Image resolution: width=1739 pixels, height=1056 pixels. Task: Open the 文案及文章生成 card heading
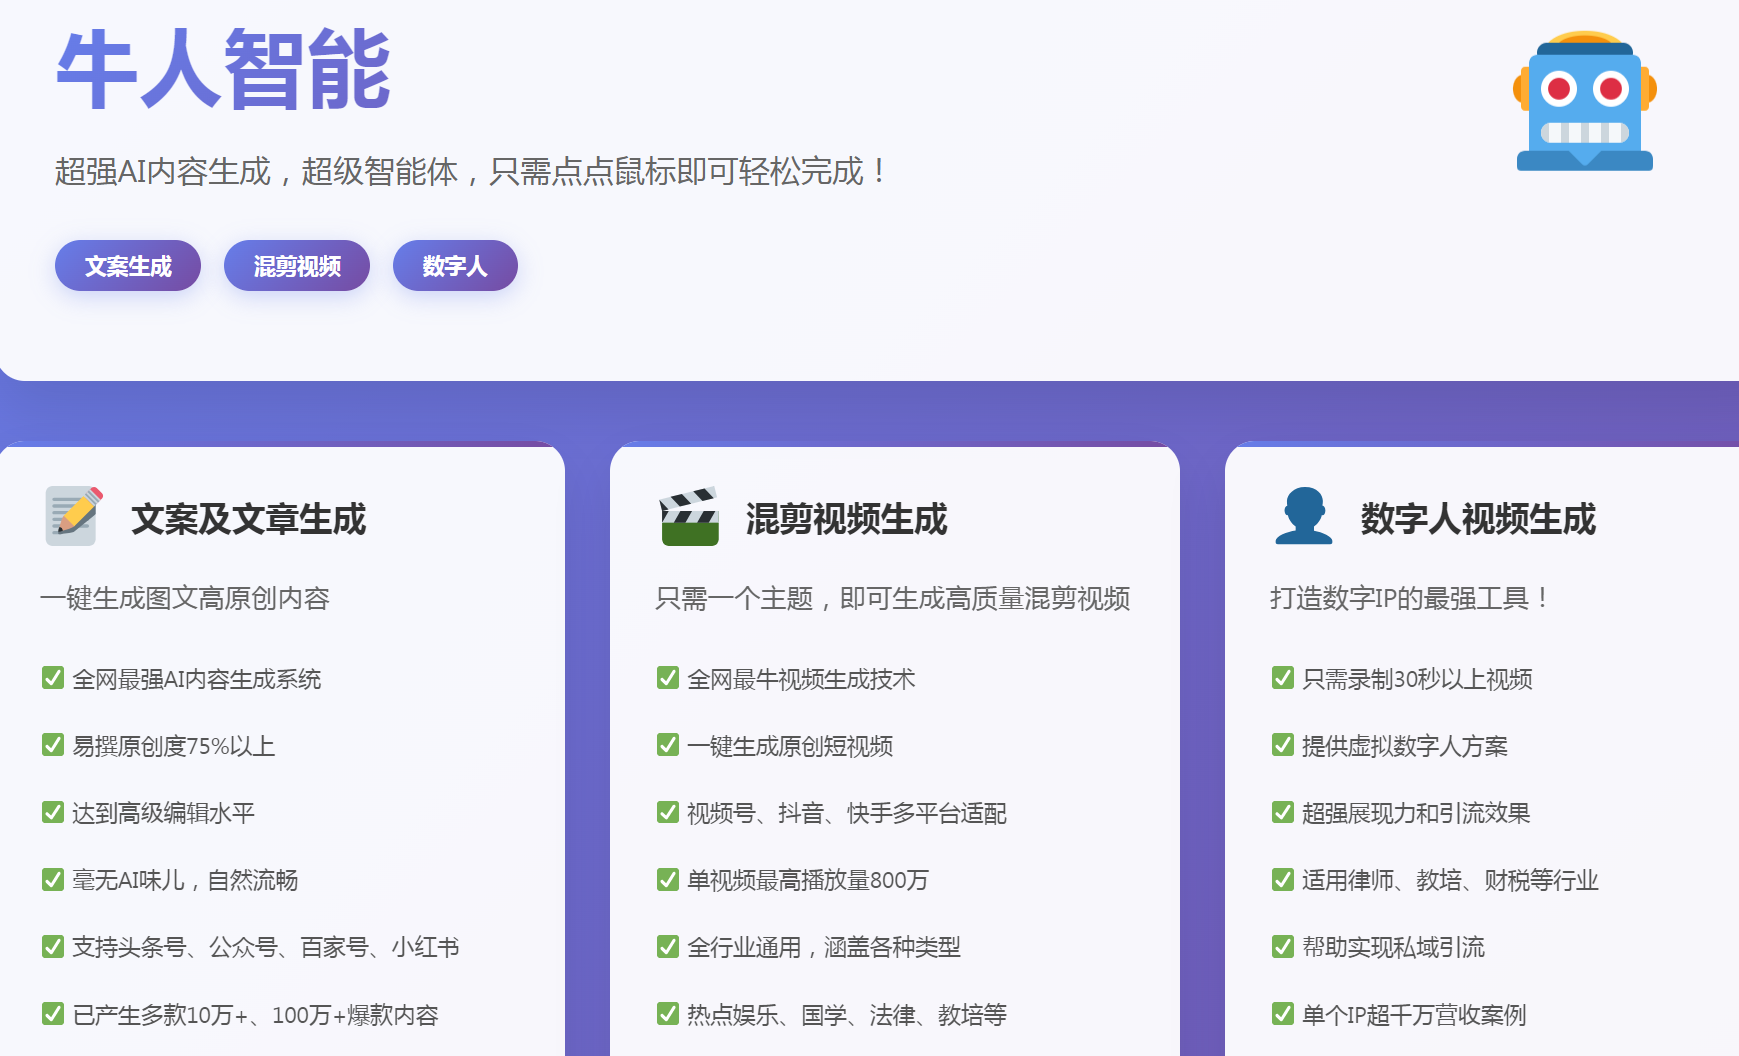coord(249,519)
